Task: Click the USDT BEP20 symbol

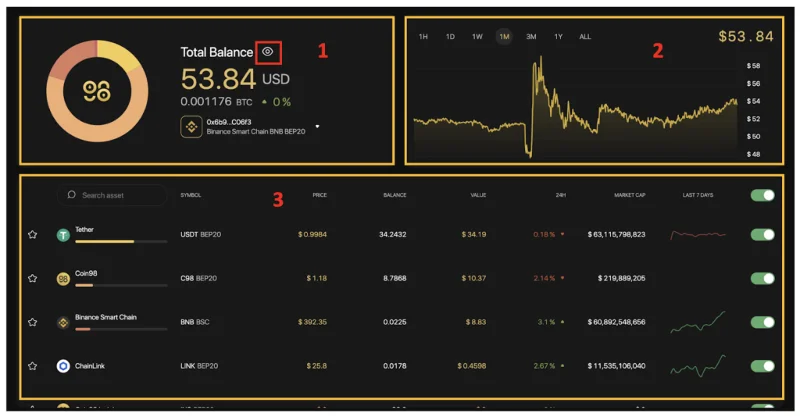Action: pyautogui.click(x=201, y=234)
